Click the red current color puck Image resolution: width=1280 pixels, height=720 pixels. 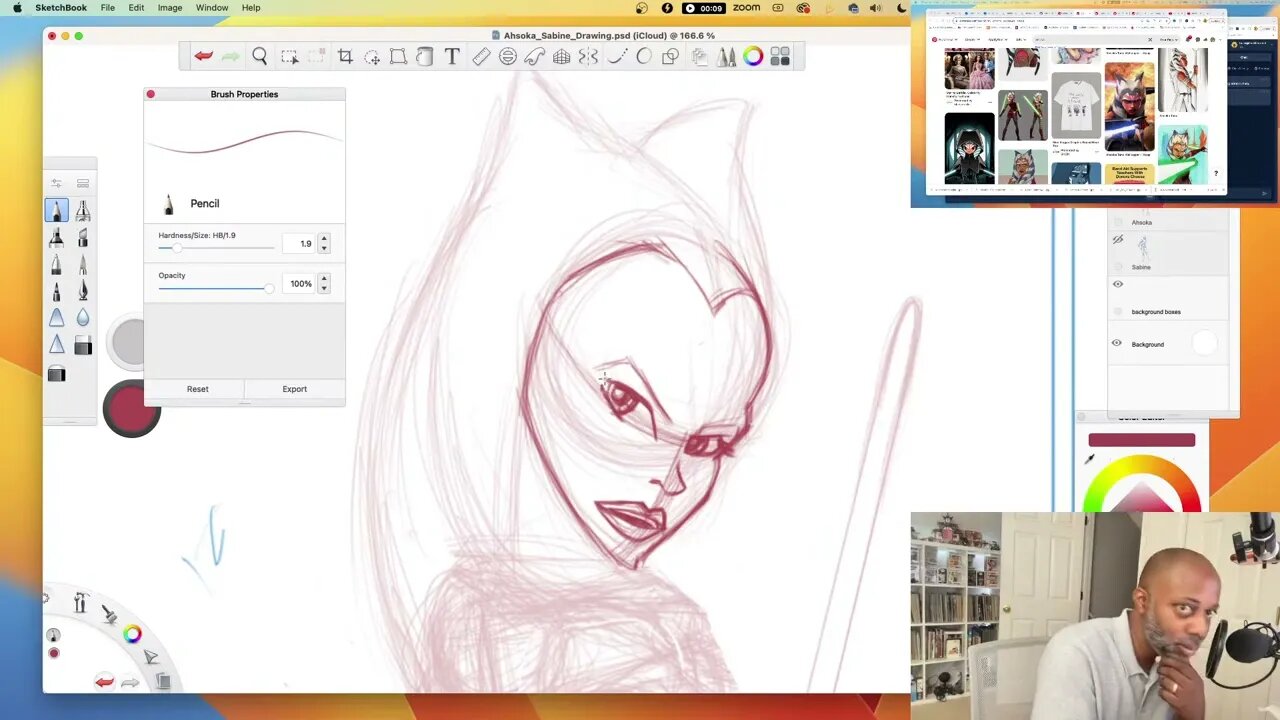[131, 409]
